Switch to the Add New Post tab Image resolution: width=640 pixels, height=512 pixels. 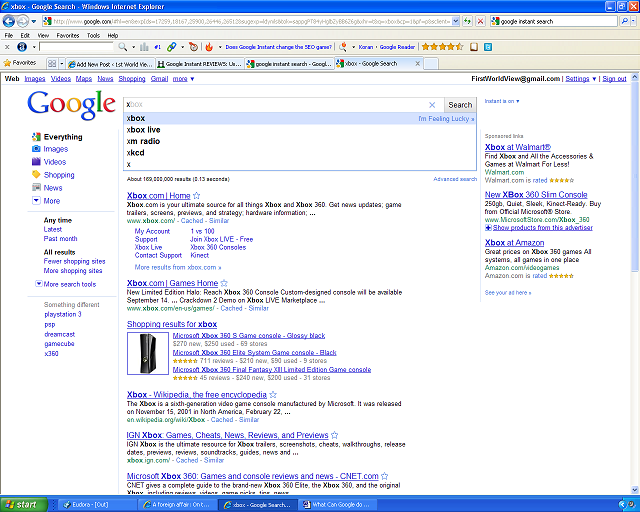coord(110,64)
